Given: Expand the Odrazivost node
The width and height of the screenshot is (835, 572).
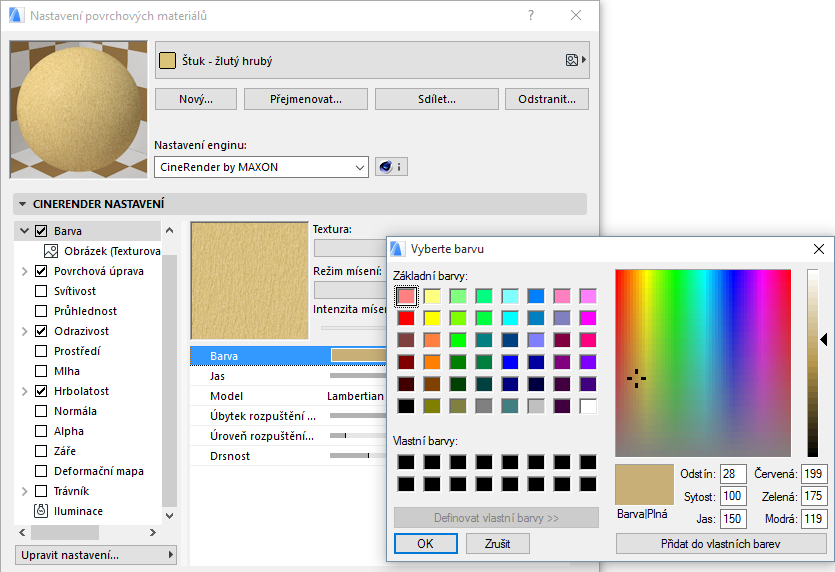Looking at the screenshot, I should tap(24, 331).
